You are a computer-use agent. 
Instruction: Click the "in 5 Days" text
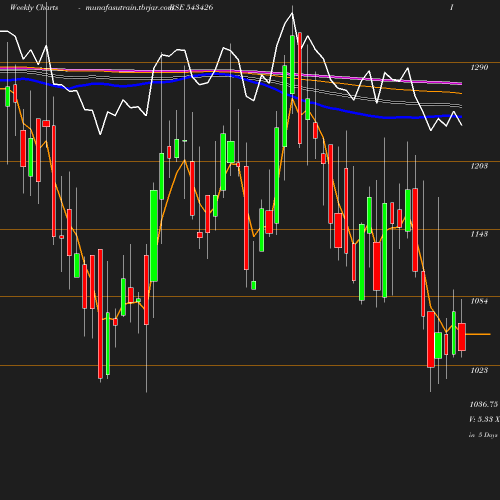(x=483, y=435)
